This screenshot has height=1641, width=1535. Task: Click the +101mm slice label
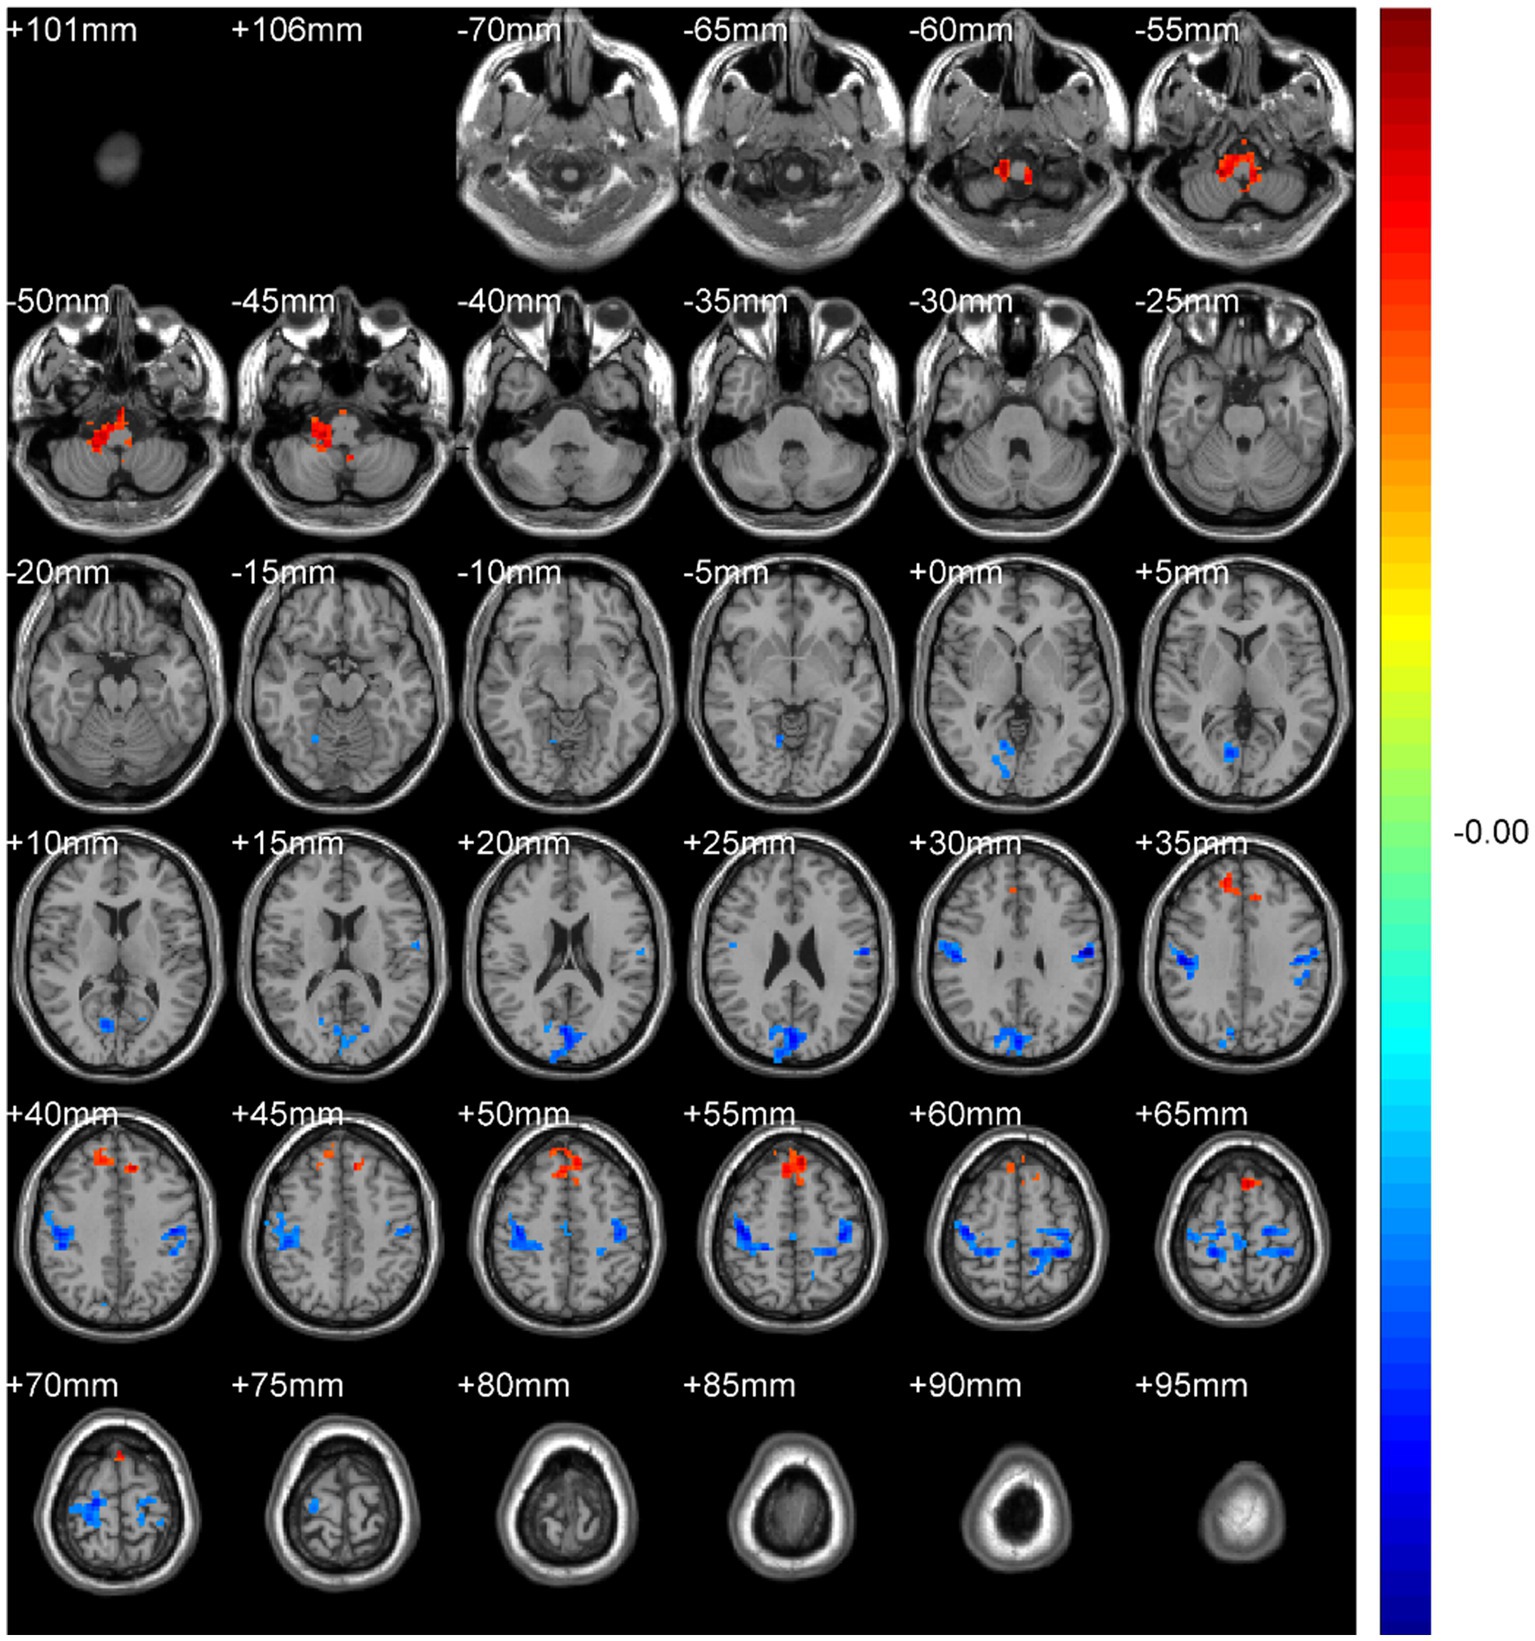click(x=72, y=30)
